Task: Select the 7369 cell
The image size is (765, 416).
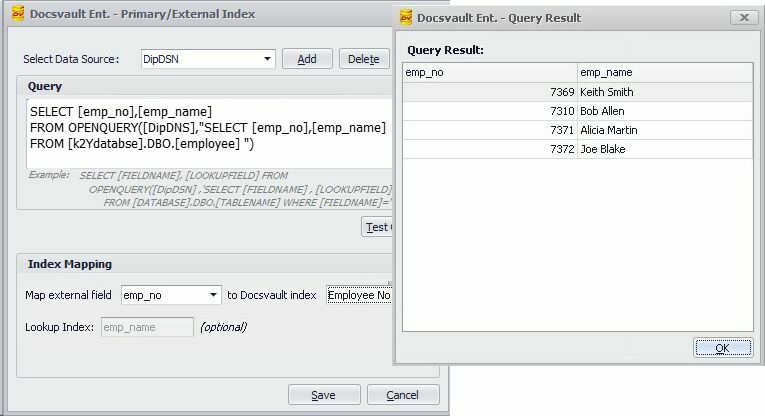Action: (490, 92)
